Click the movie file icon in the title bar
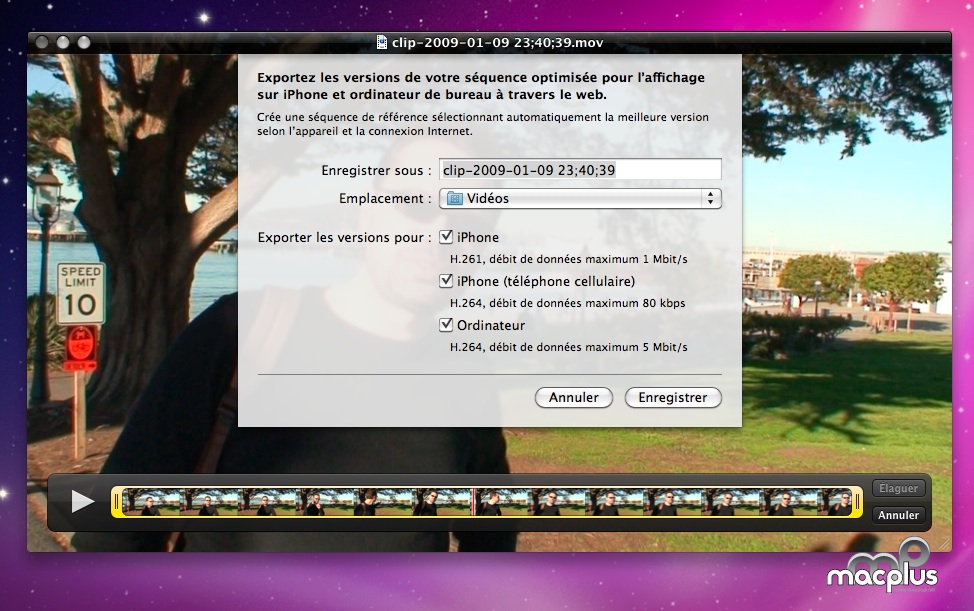 382,42
